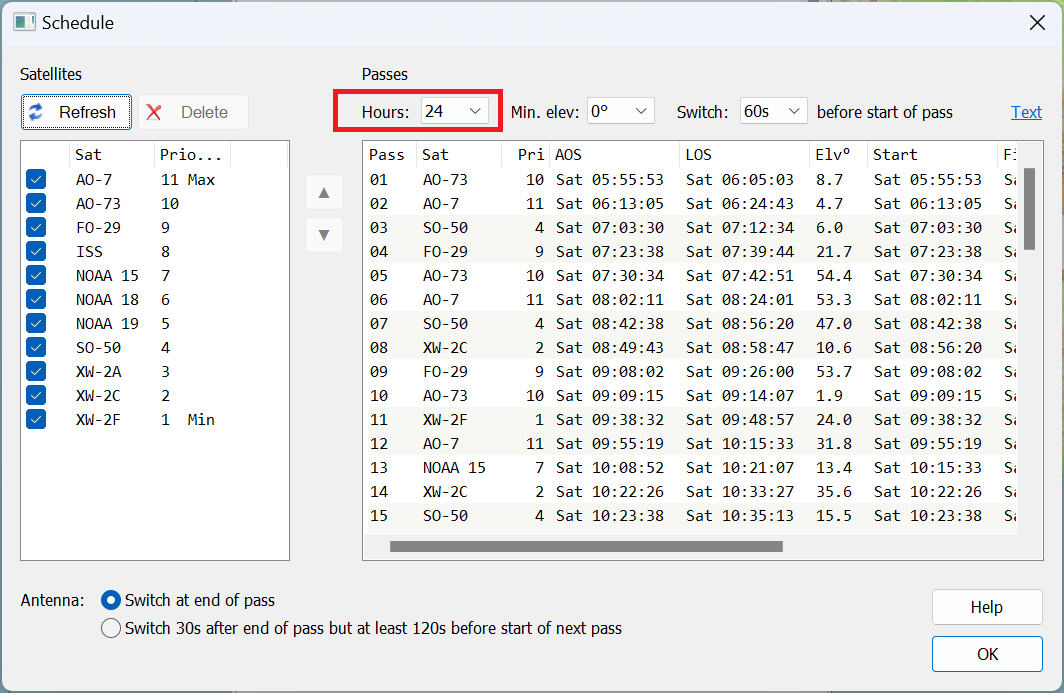Viewport: 1064px width, 693px height.
Task: Choose 'Switch 30s after end of pass' option
Action: pos(112,629)
